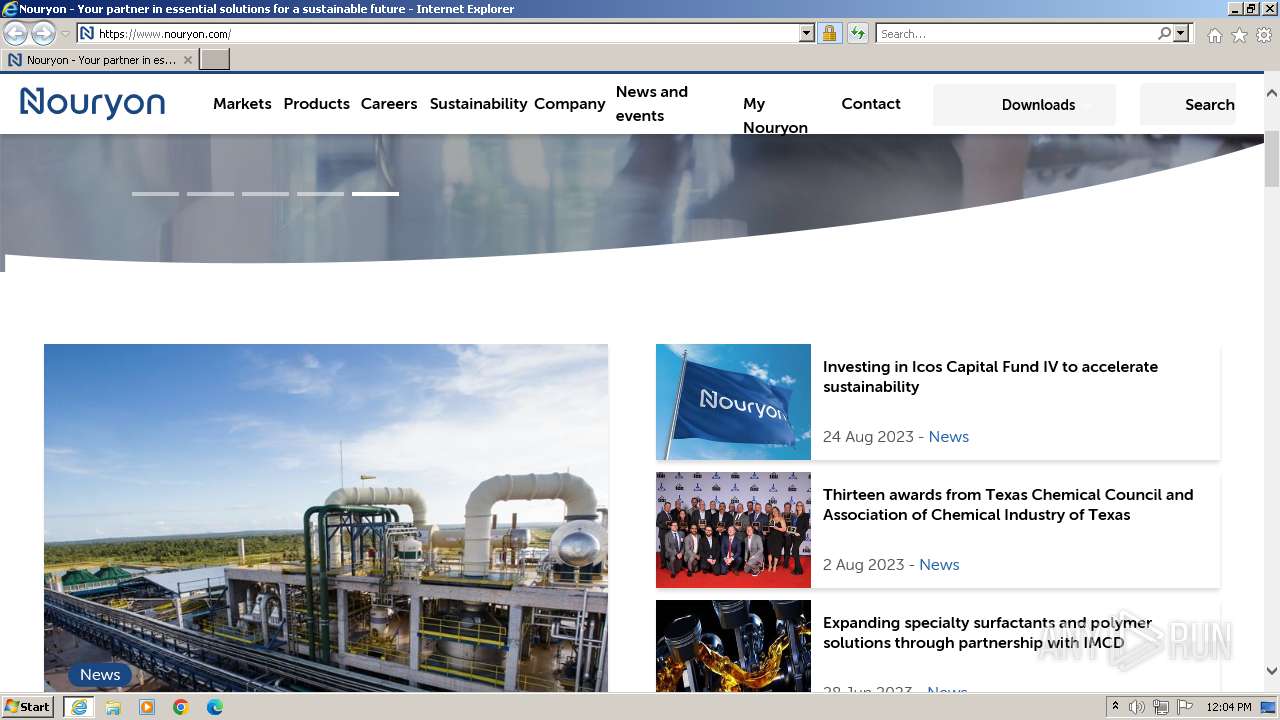Click the page scrollbar down arrow

[x=1272, y=671]
